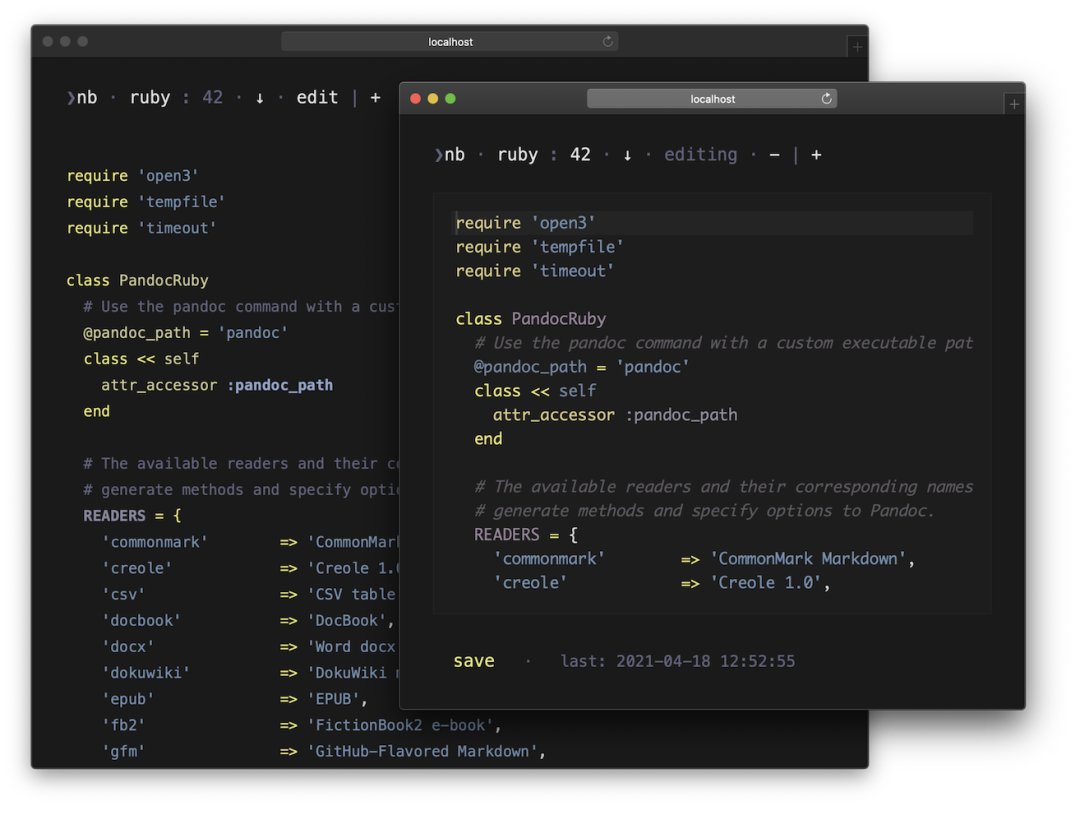Image resolution: width=1080 pixels, height=815 pixels.
Task: Click the back window address bar localhost
Action: coord(450,41)
